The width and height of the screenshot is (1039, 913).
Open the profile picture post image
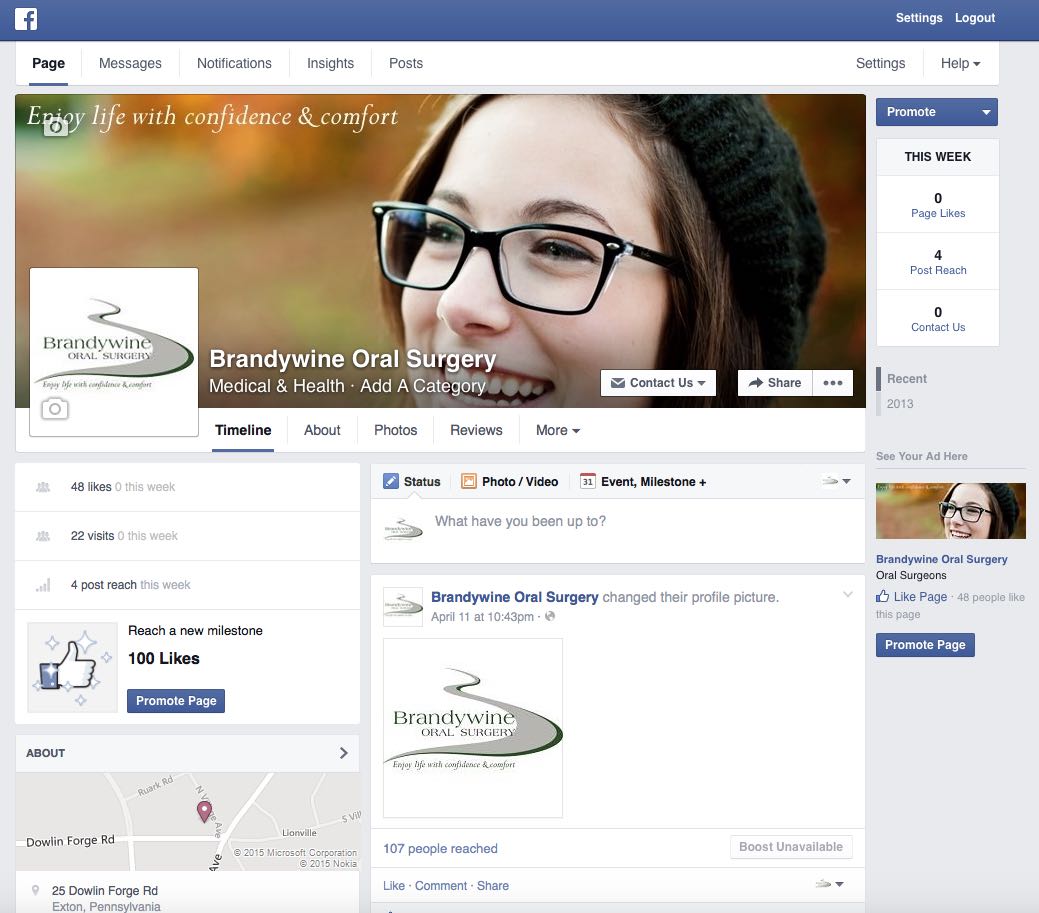tap(473, 728)
